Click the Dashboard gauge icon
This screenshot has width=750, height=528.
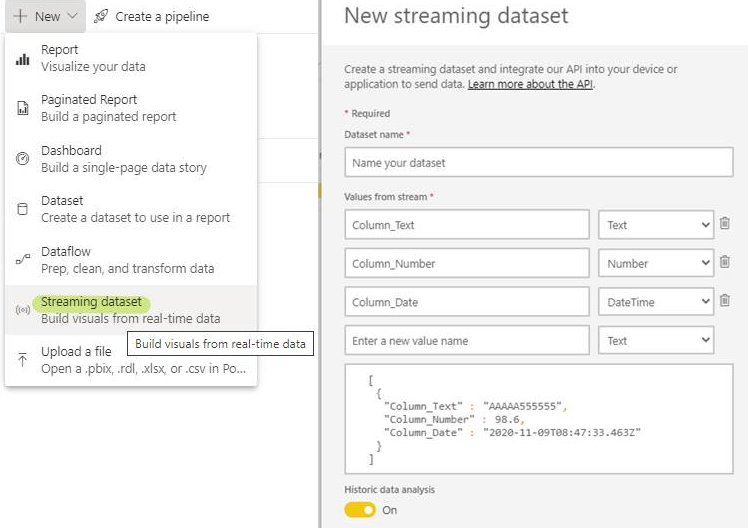22,158
